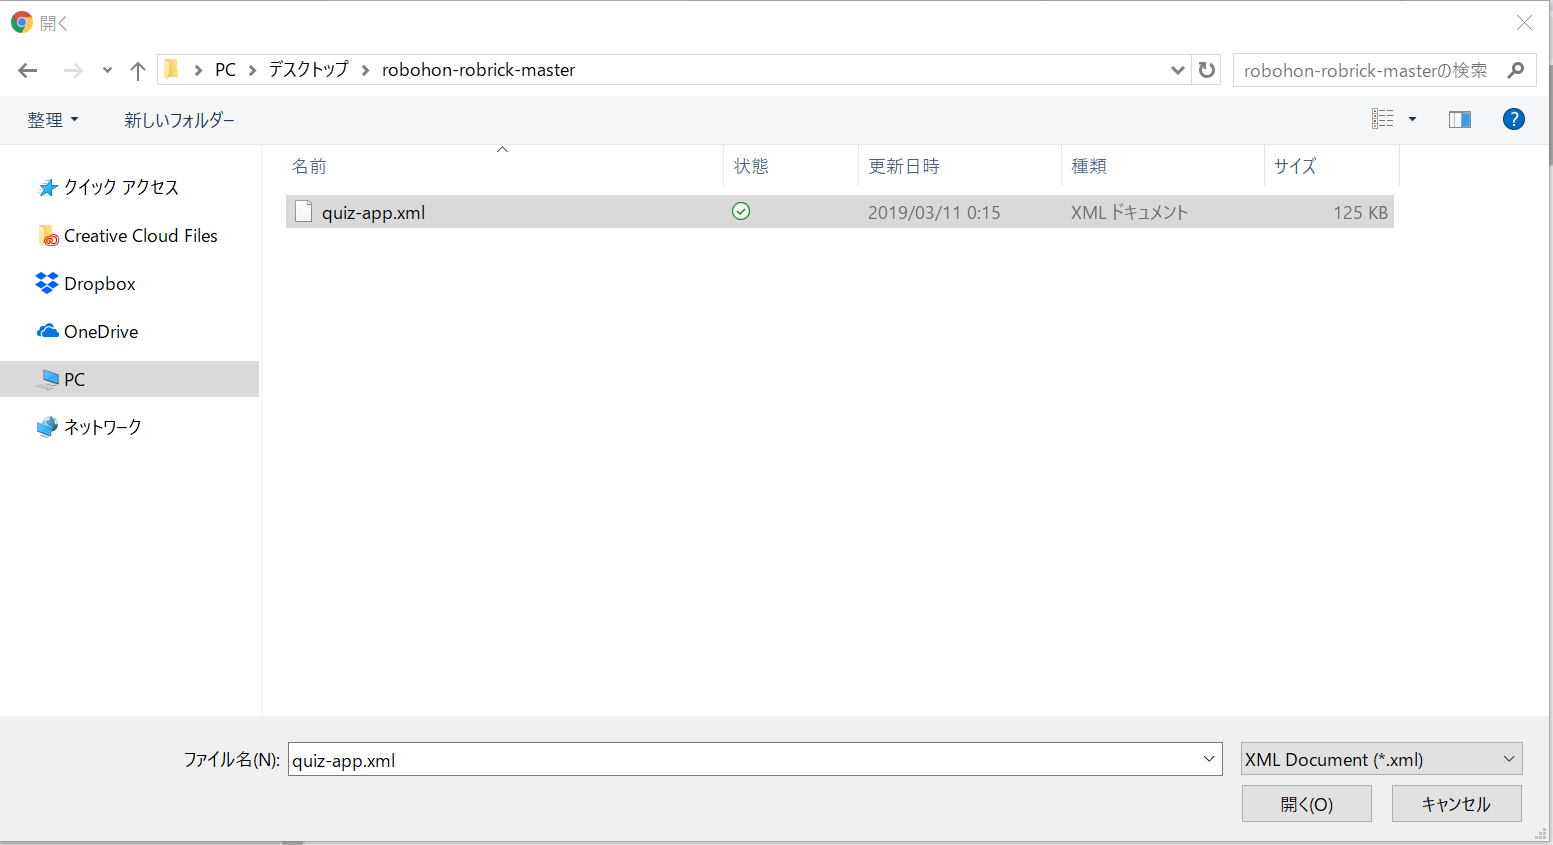The height and width of the screenshot is (845, 1553).
Task: Click the search magnifier icon
Action: click(1516, 70)
